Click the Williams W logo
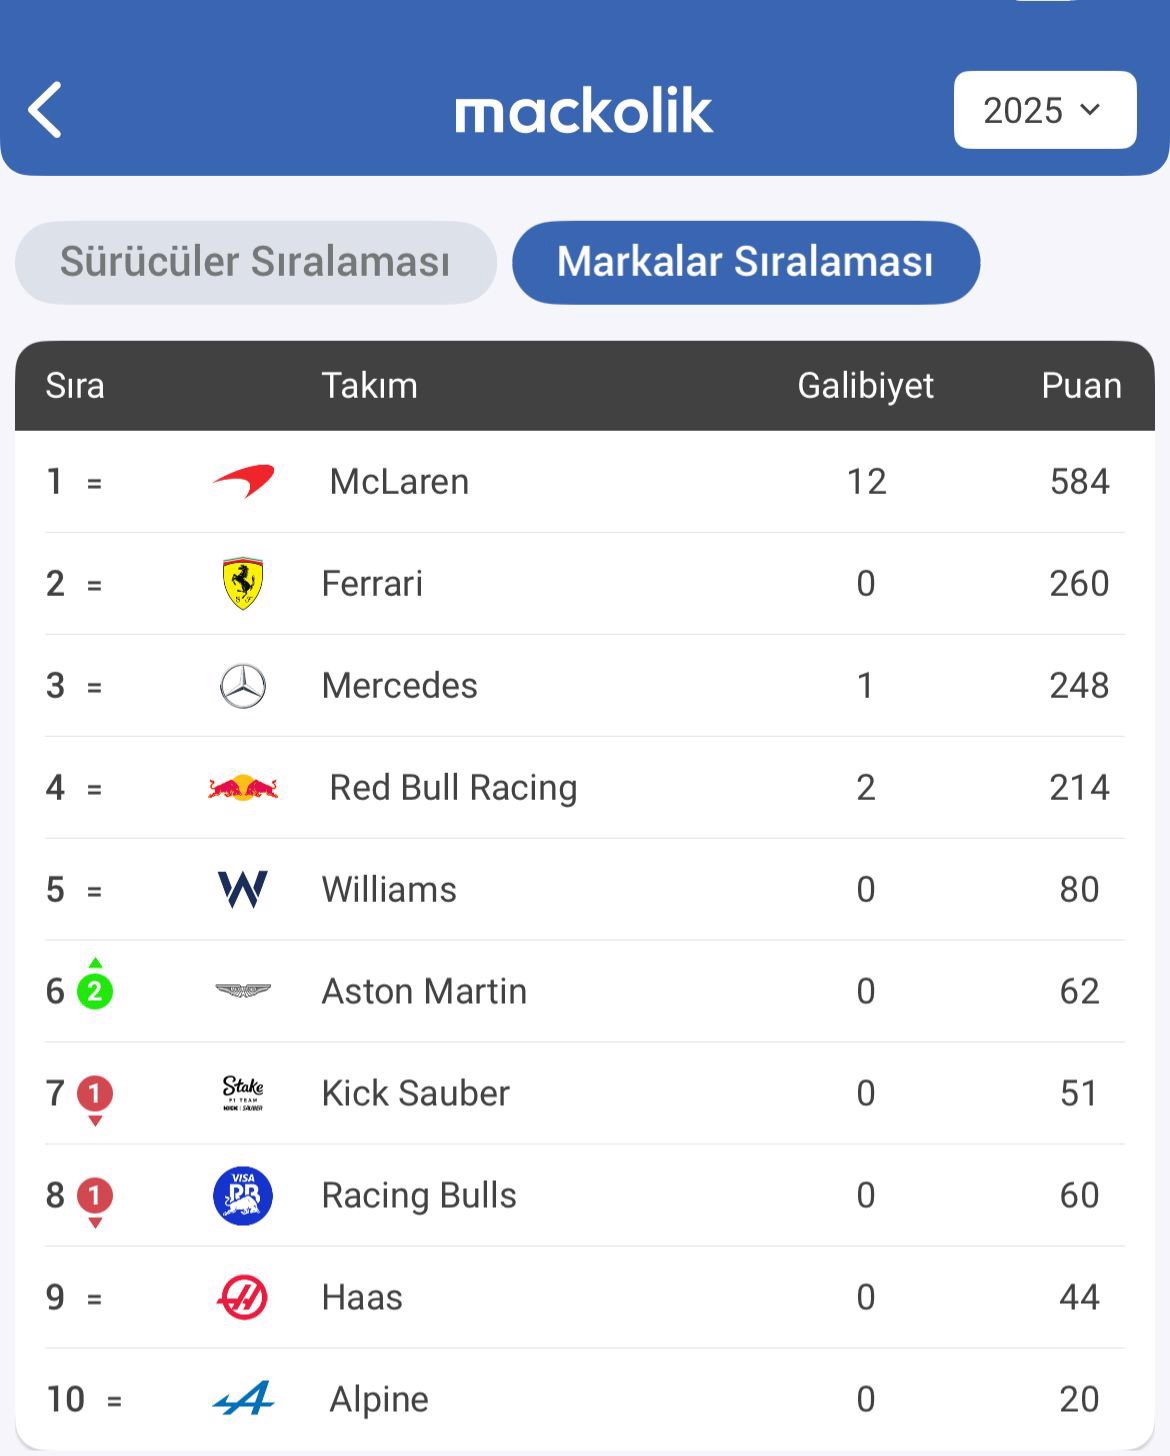Screen dimensions: 1170x1456 243,890
